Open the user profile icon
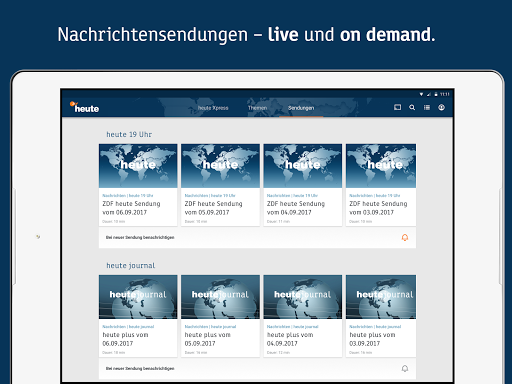This screenshot has height=384, width=512. (x=441, y=107)
